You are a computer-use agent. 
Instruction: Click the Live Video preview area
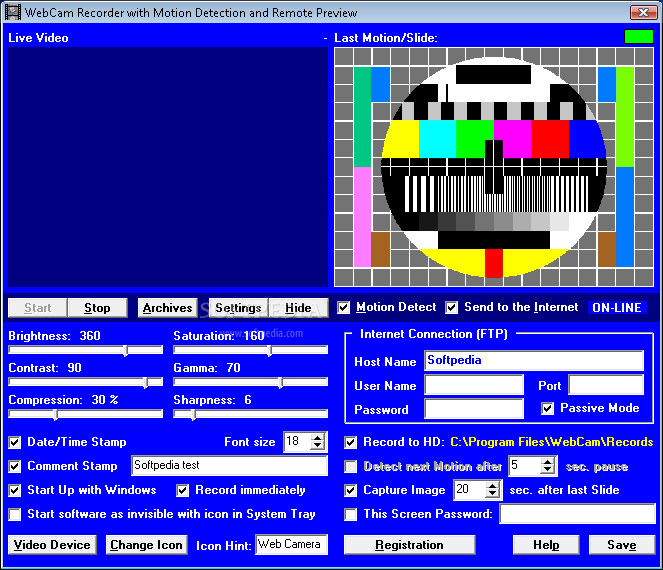coord(168,167)
